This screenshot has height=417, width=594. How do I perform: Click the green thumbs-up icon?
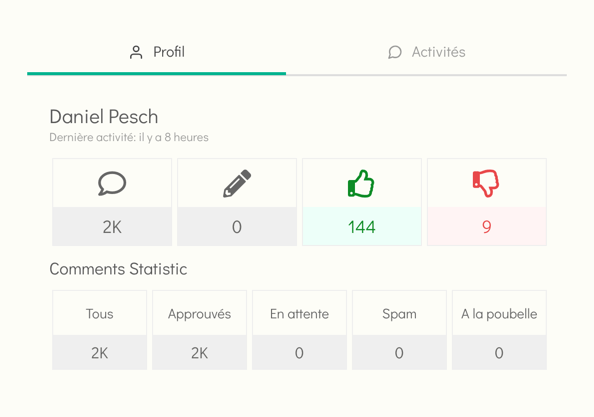(x=361, y=184)
